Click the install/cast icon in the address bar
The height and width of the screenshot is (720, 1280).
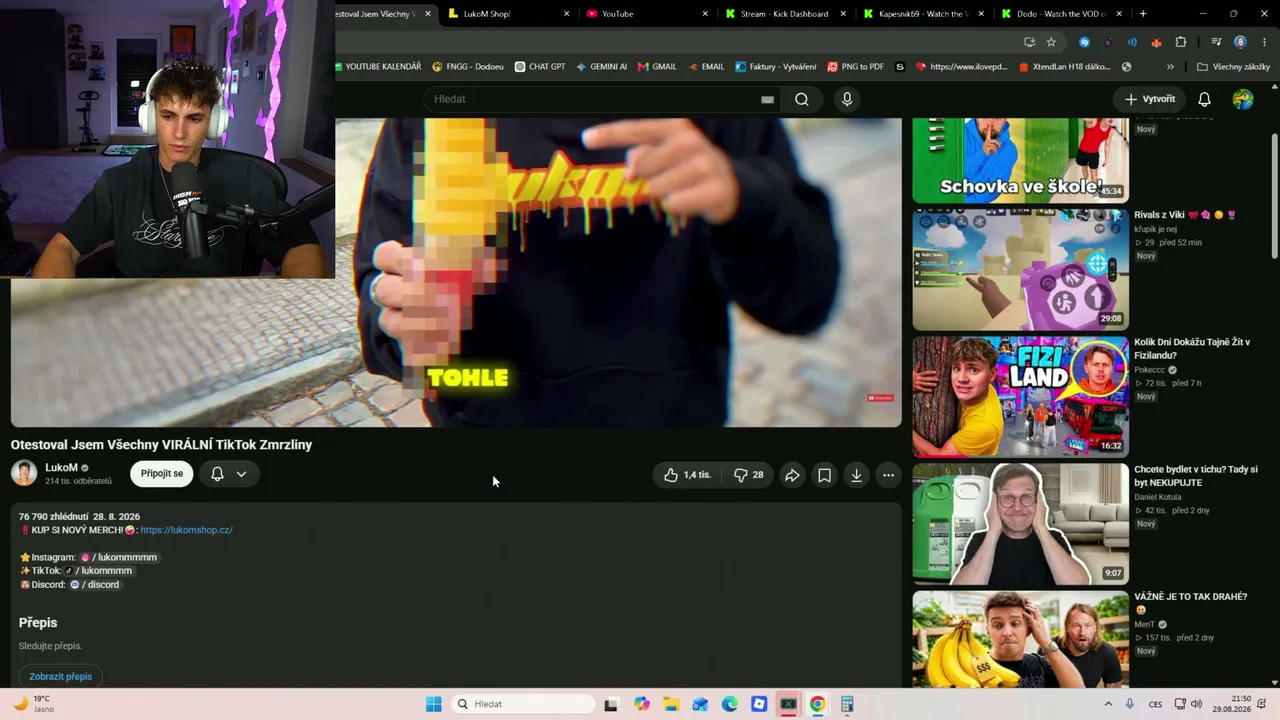pyautogui.click(x=1029, y=42)
